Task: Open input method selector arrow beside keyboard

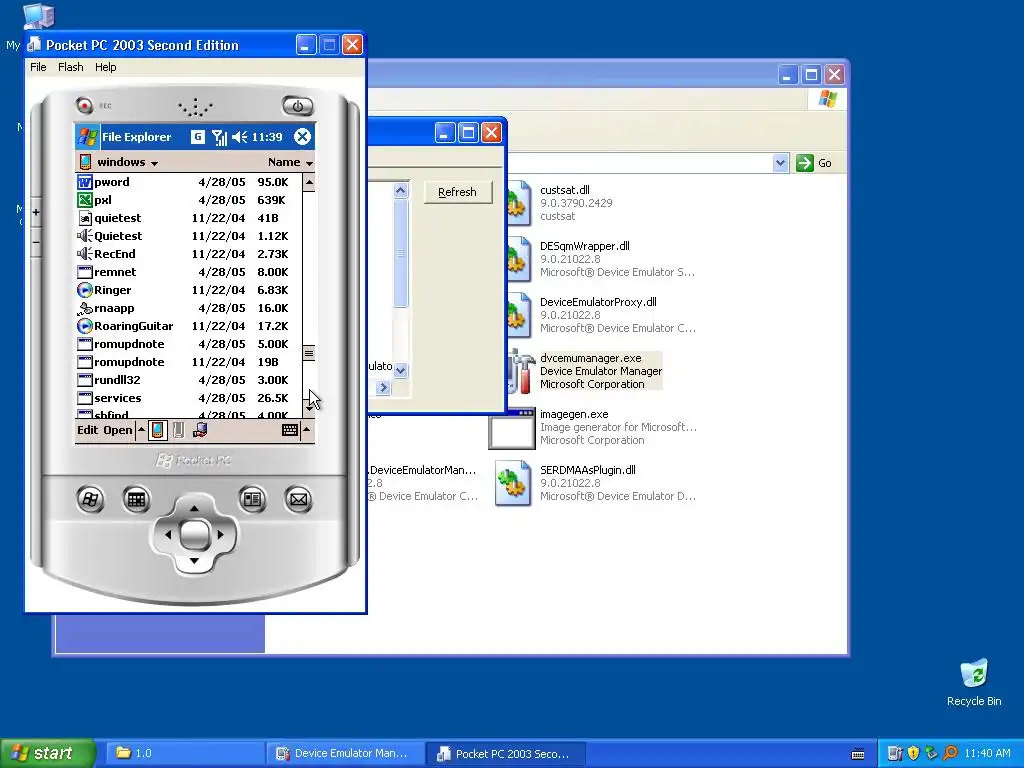Action: pos(307,430)
